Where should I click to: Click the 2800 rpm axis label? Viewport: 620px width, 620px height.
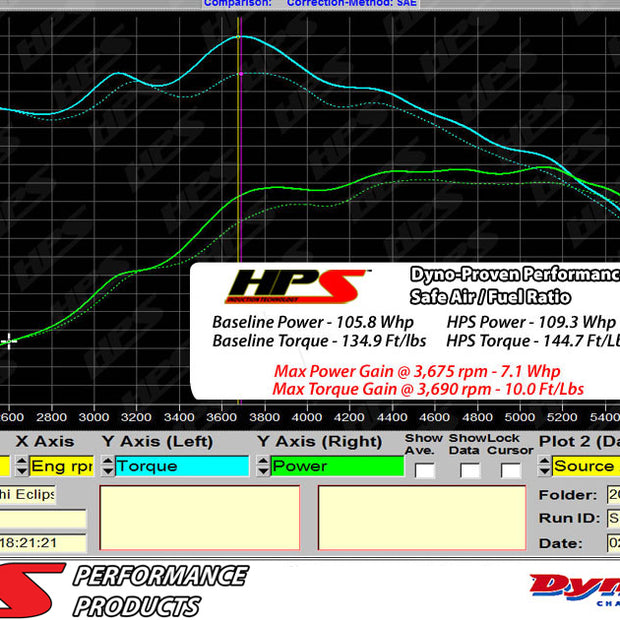point(51,417)
